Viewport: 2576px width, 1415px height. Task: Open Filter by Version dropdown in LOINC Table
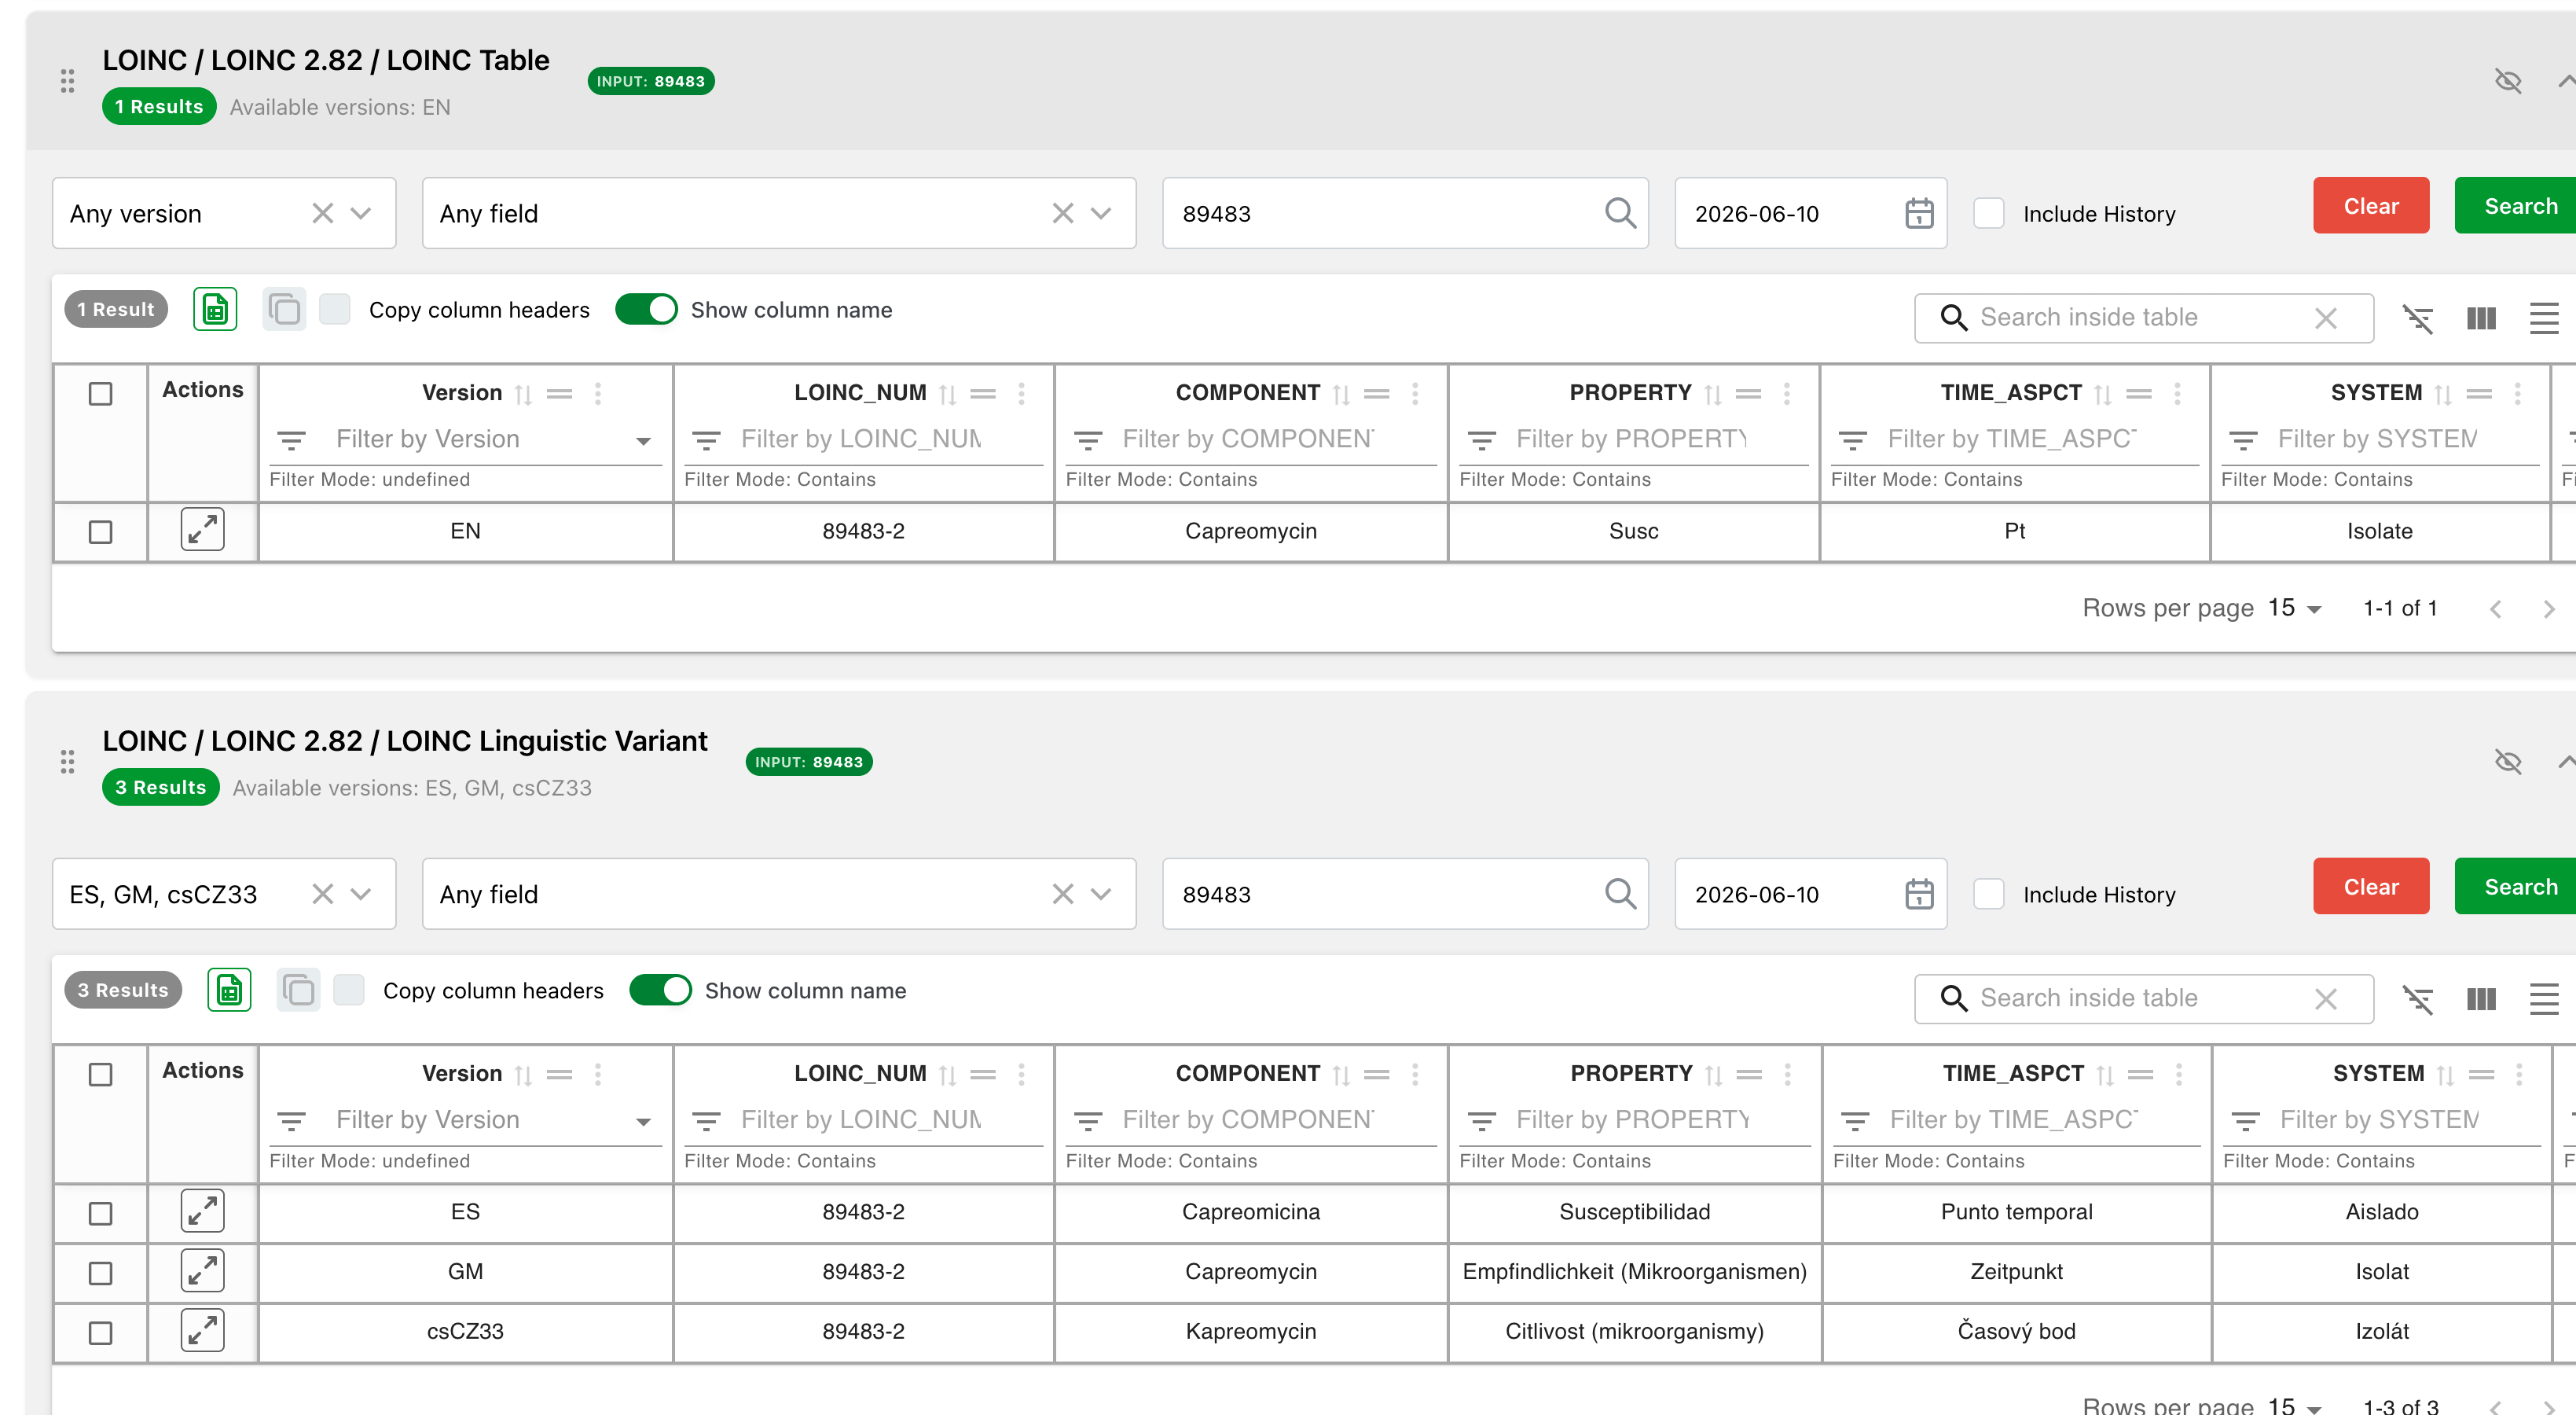tap(643, 440)
